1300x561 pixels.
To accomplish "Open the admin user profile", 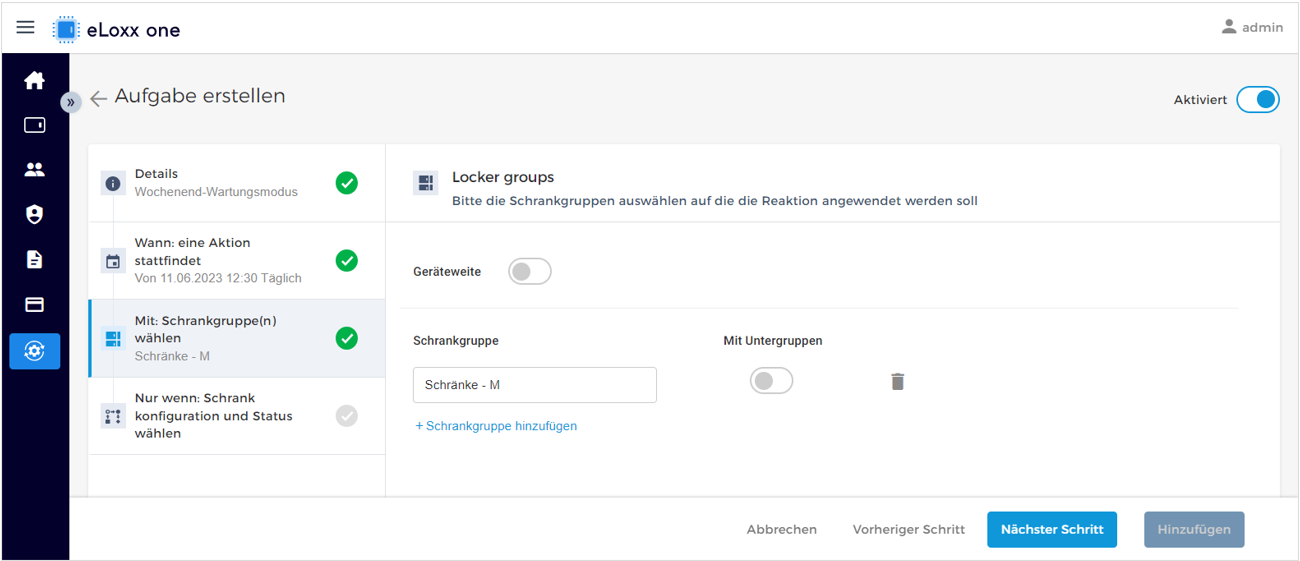I will click(x=1252, y=27).
